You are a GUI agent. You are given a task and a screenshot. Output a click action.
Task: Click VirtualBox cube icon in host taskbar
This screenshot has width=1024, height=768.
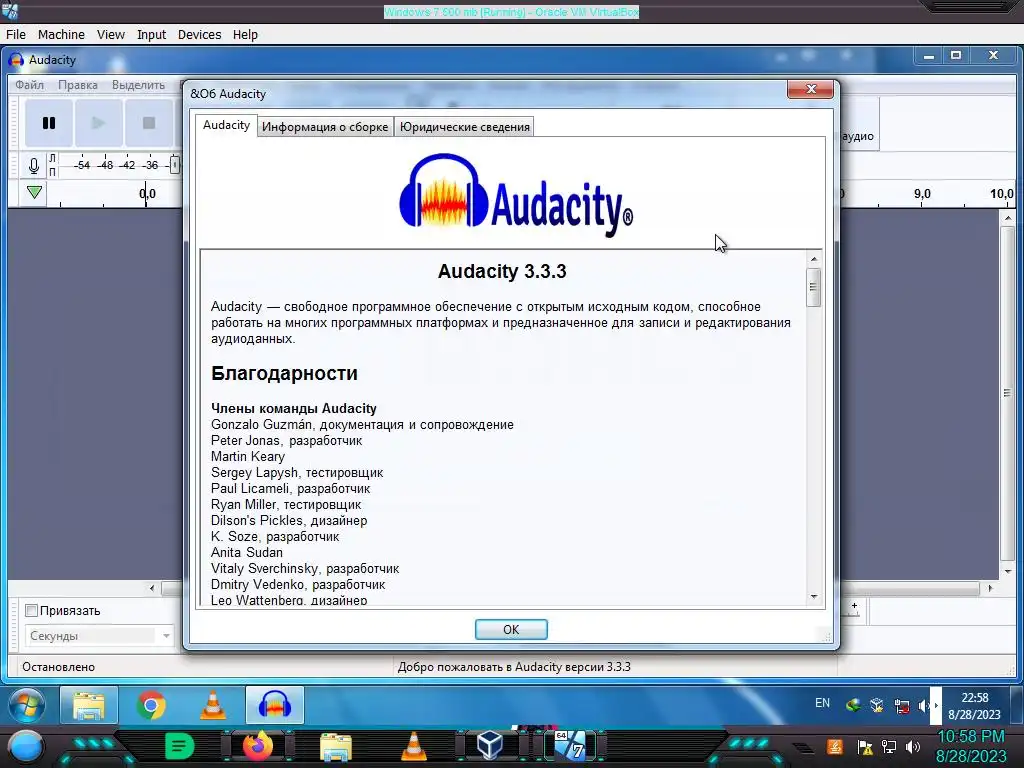point(490,744)
